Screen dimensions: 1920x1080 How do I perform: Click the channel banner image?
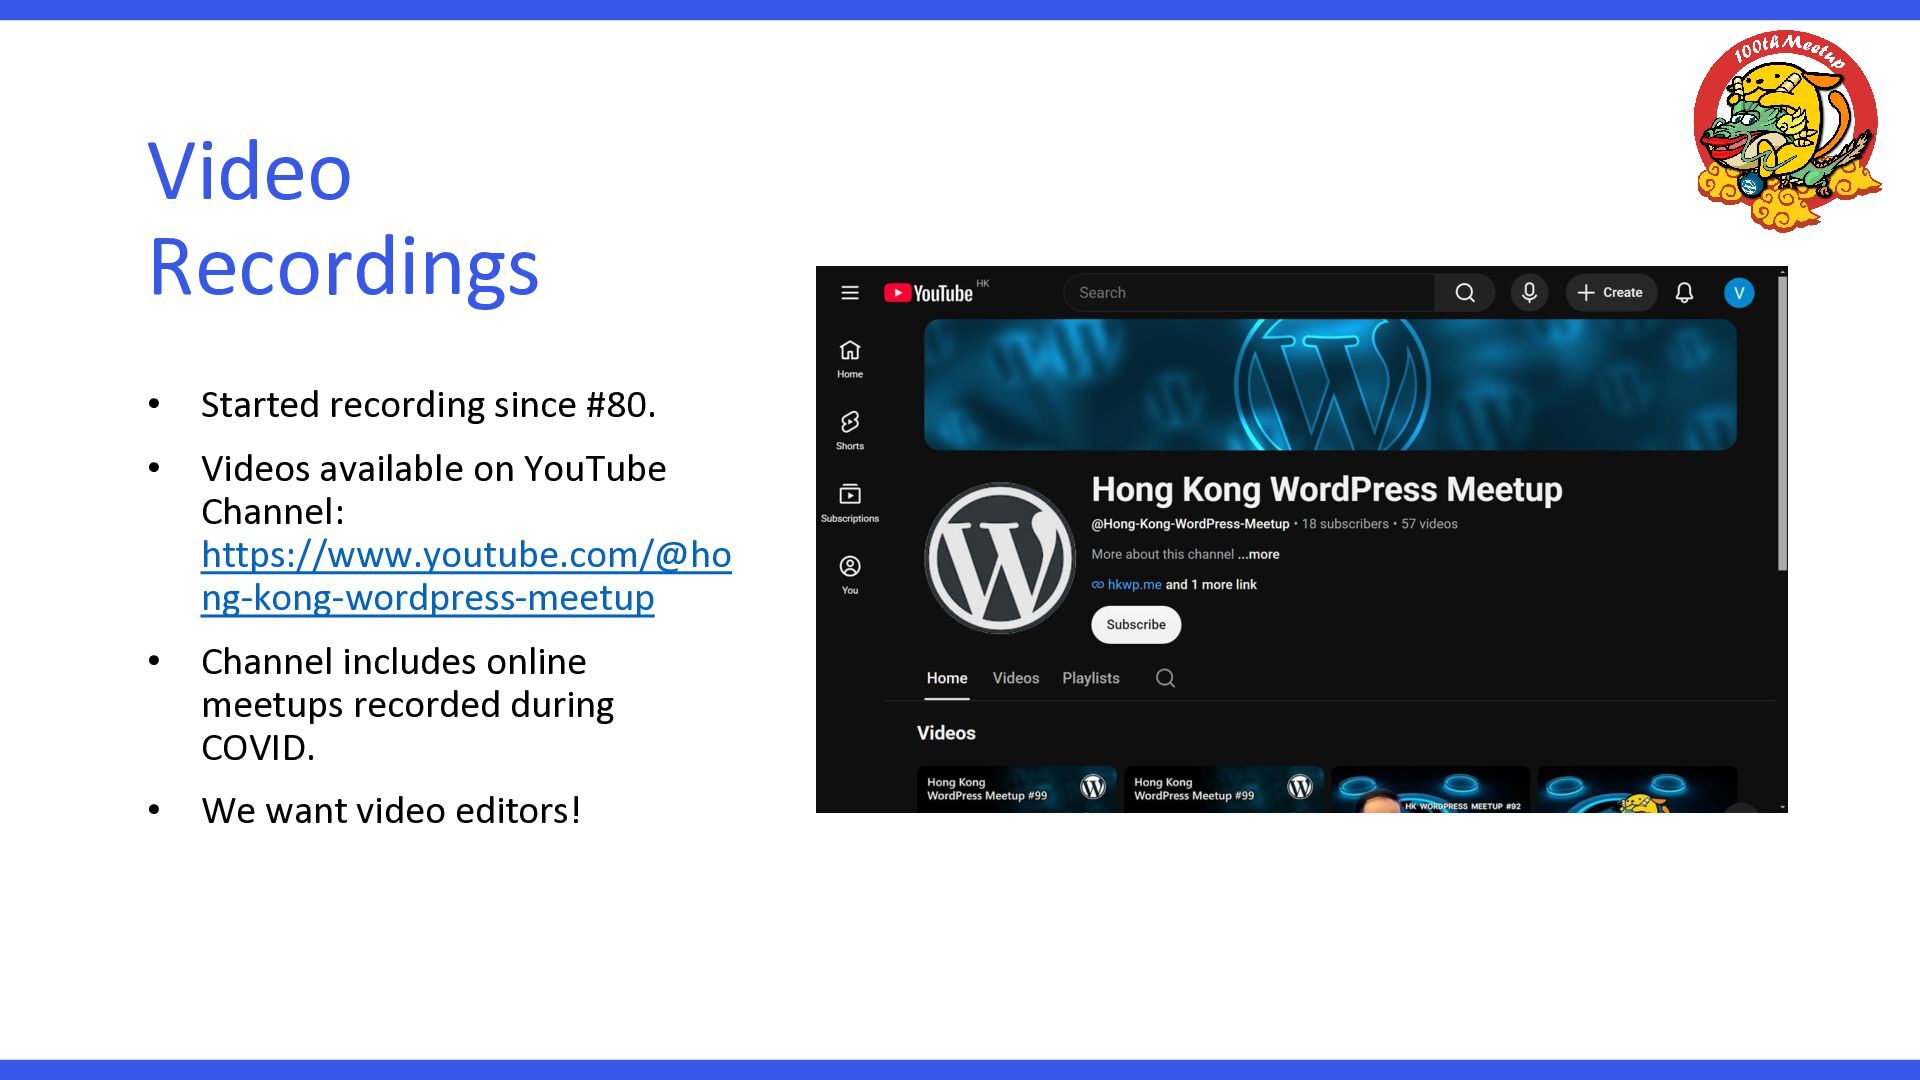click(x=1330, y=385)
